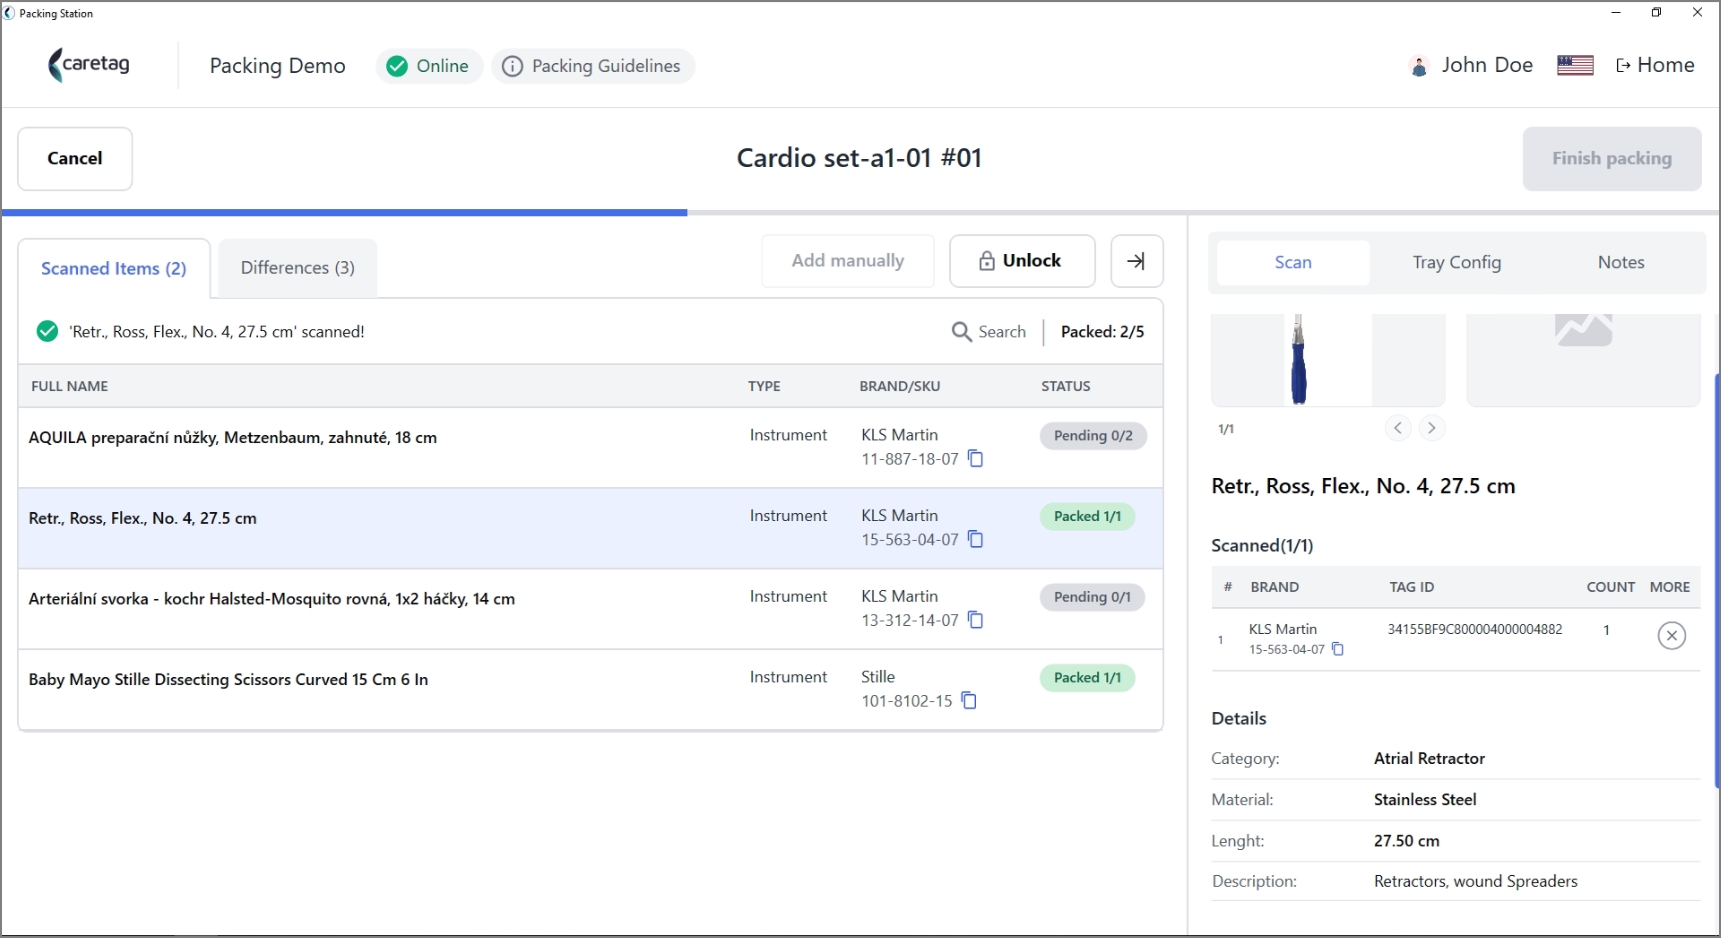Cancel the packing session
The image size is (1721, 938).
75,159
